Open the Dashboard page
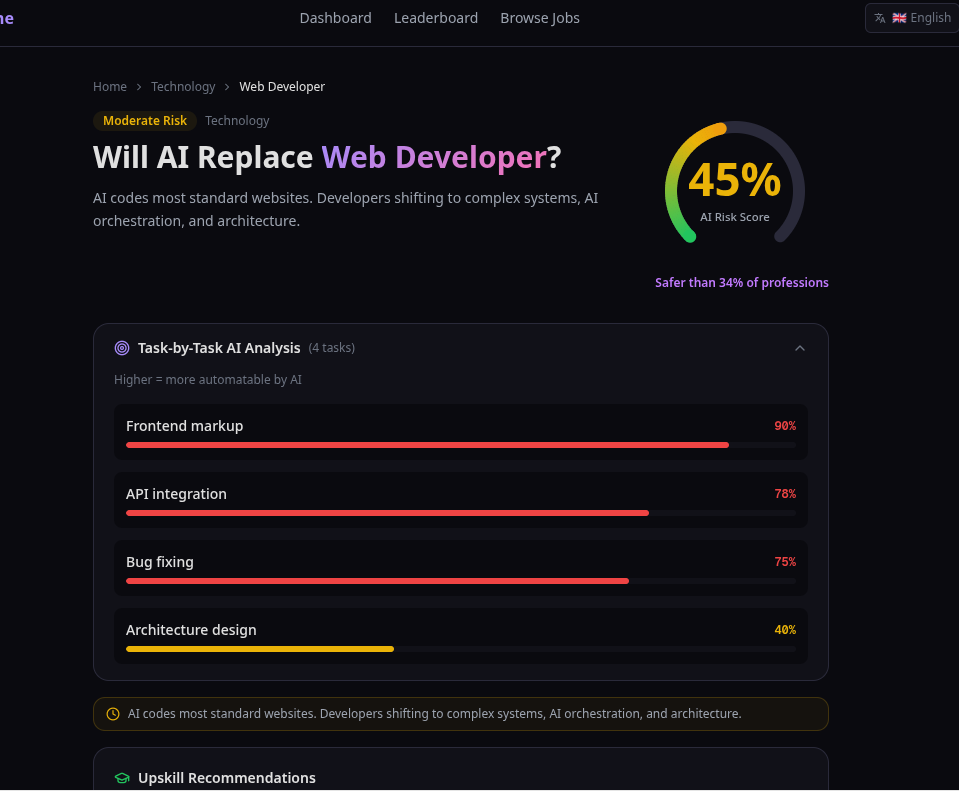Viewport: 959px width, 791px height. tap(335, 17)
